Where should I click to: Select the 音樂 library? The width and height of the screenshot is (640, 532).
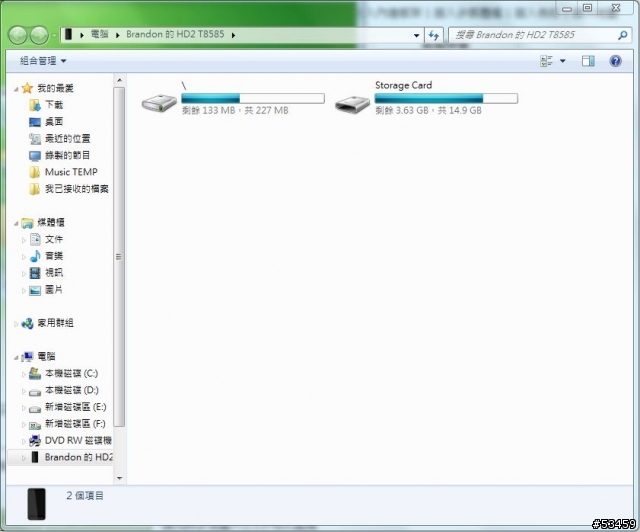(x=54, y=256)
